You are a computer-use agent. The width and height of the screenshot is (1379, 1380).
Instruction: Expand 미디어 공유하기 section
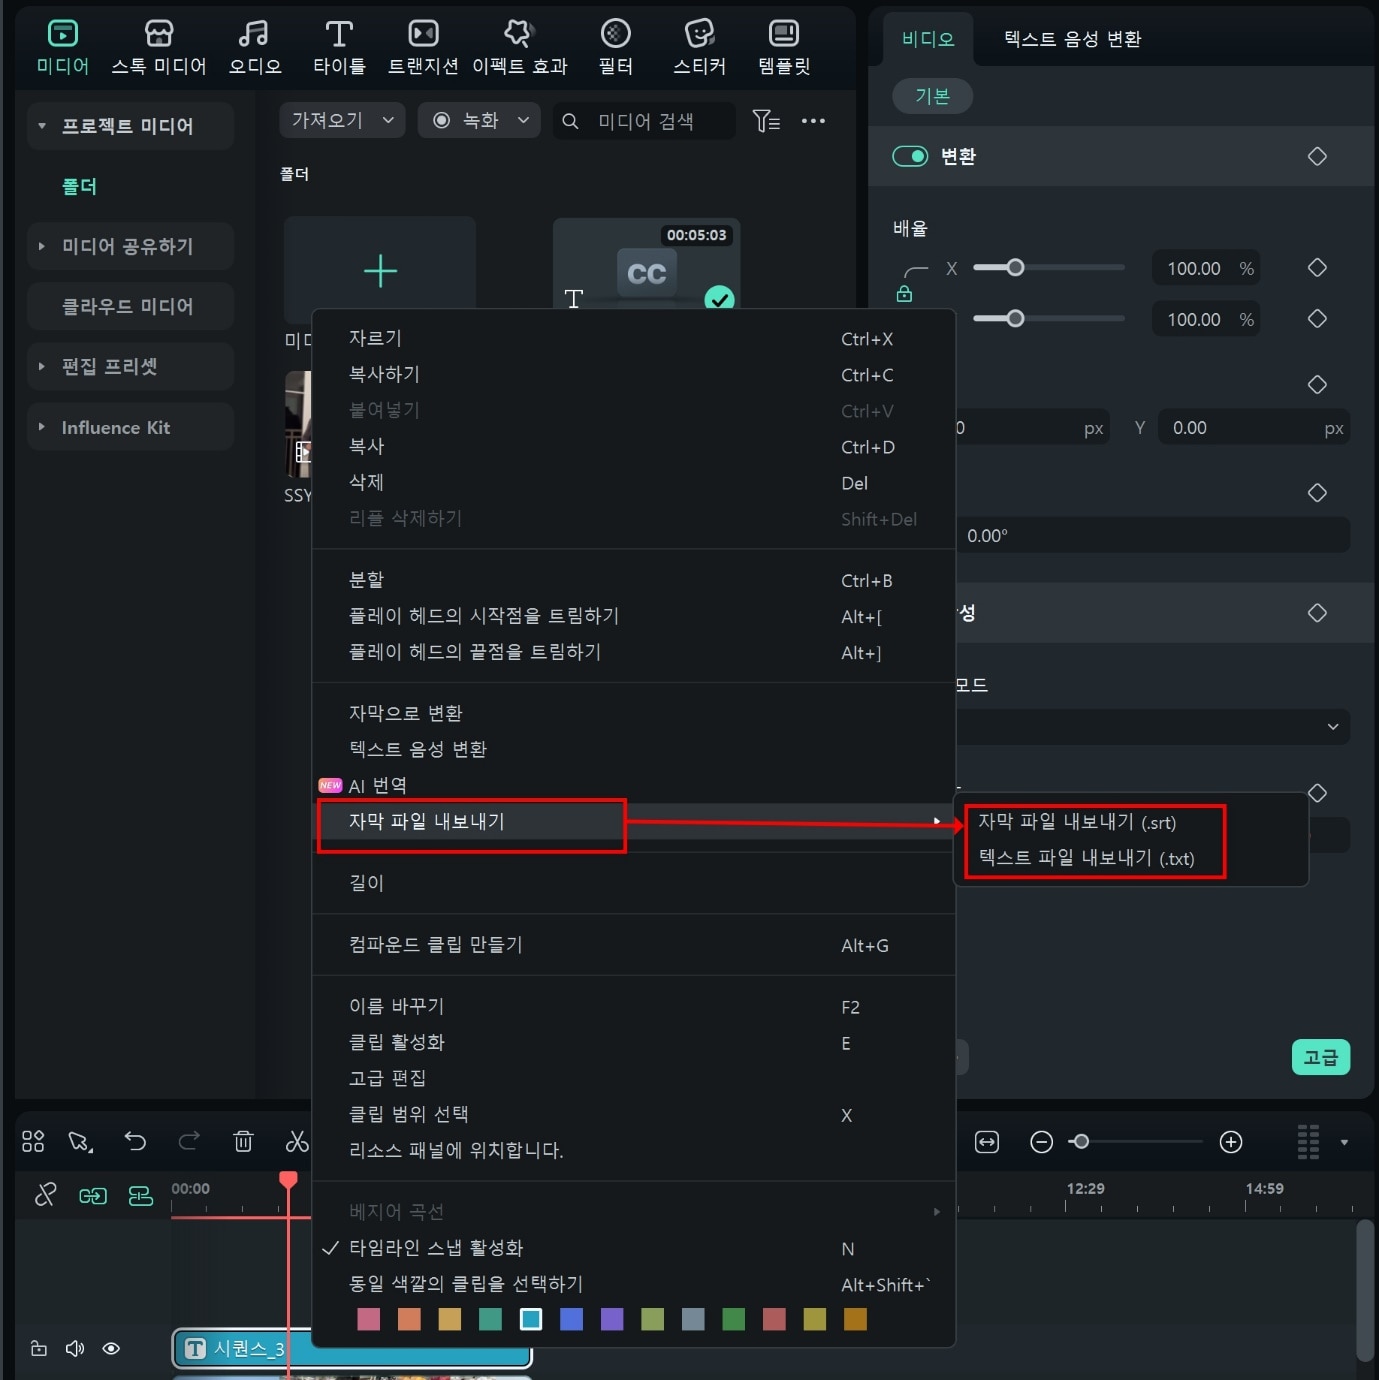coord(41,246)
